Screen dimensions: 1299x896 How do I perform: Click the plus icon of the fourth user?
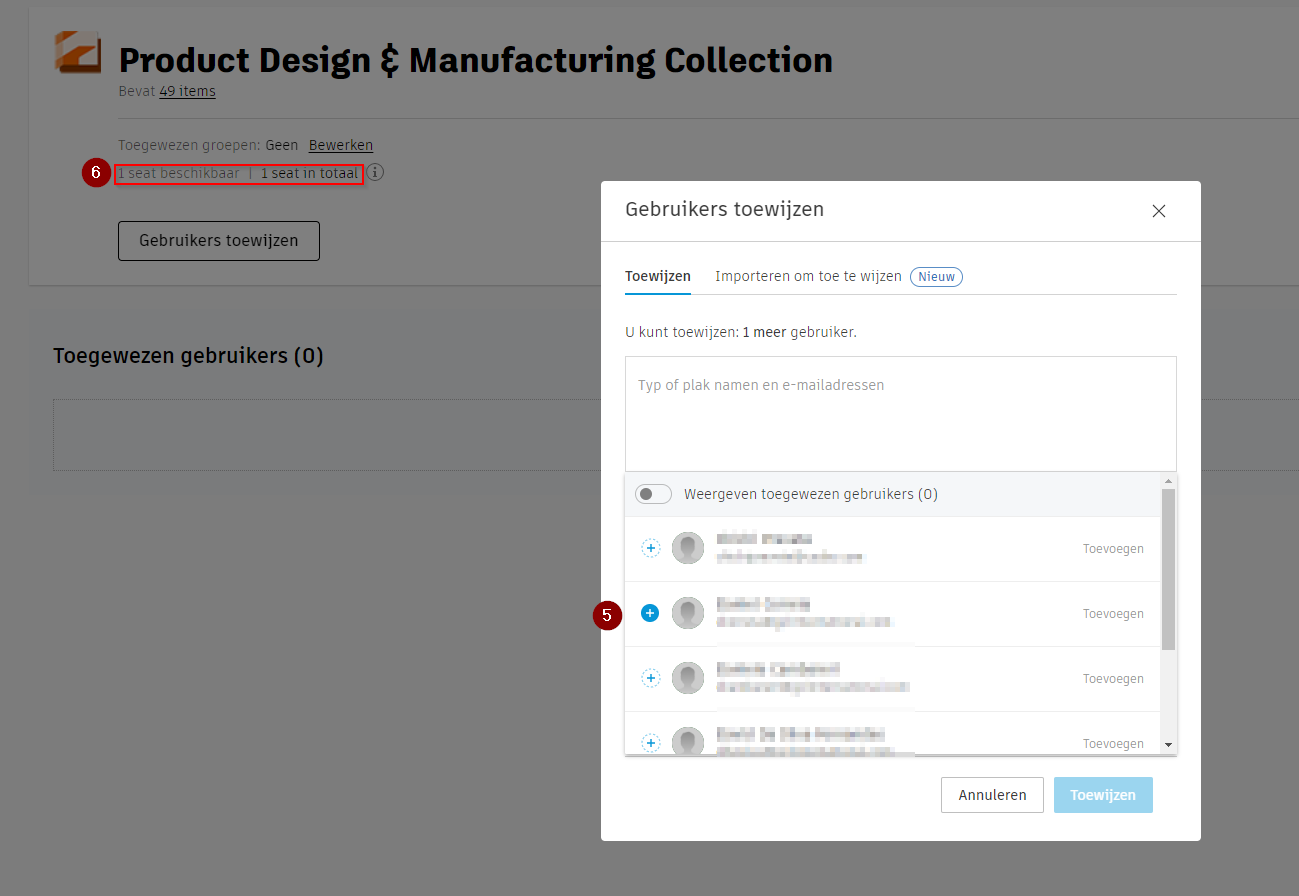click(650, 743)
